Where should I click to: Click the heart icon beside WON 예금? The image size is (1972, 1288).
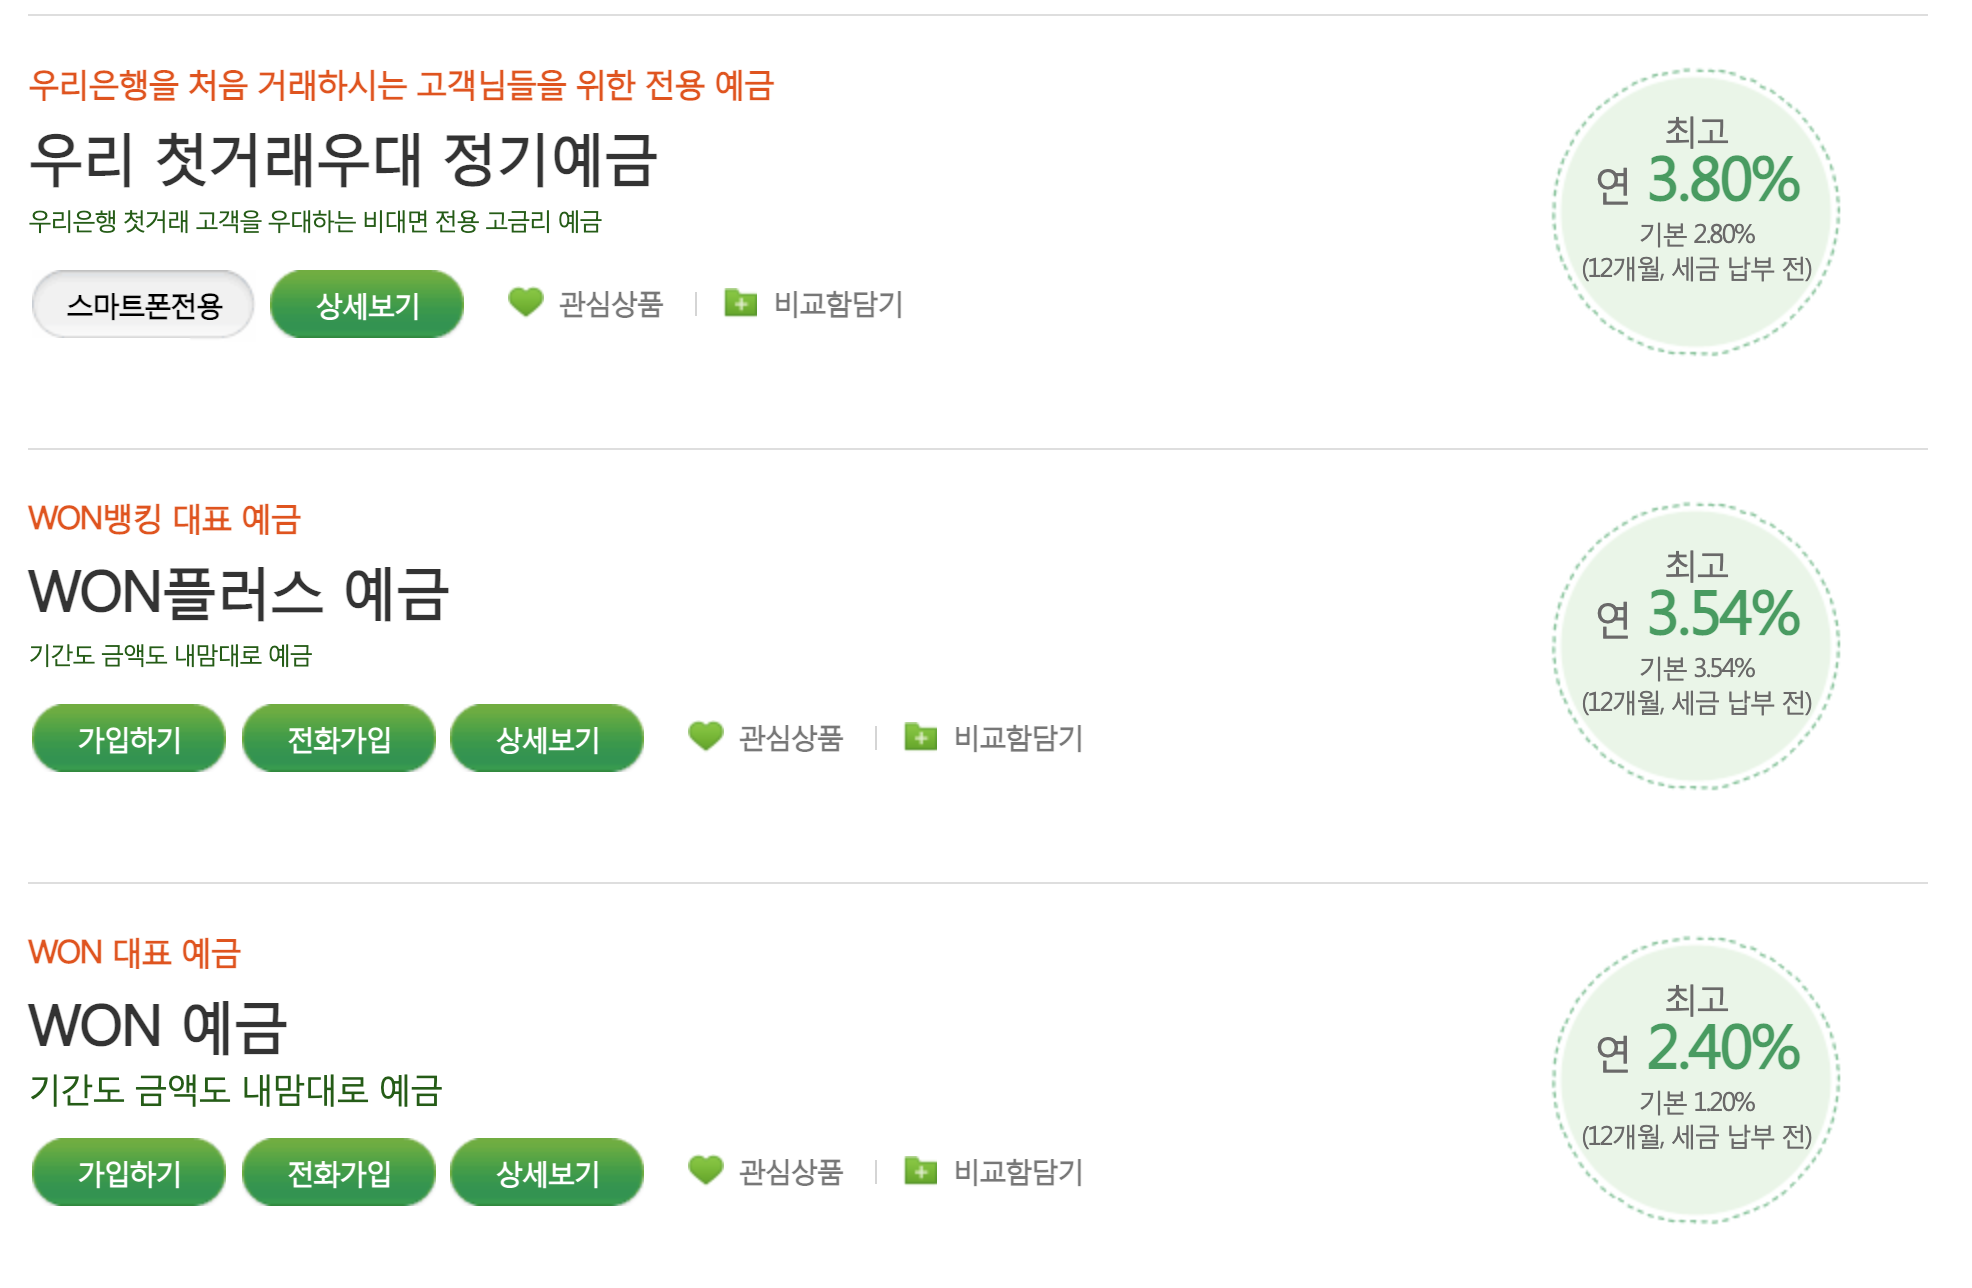point(708,1170)
